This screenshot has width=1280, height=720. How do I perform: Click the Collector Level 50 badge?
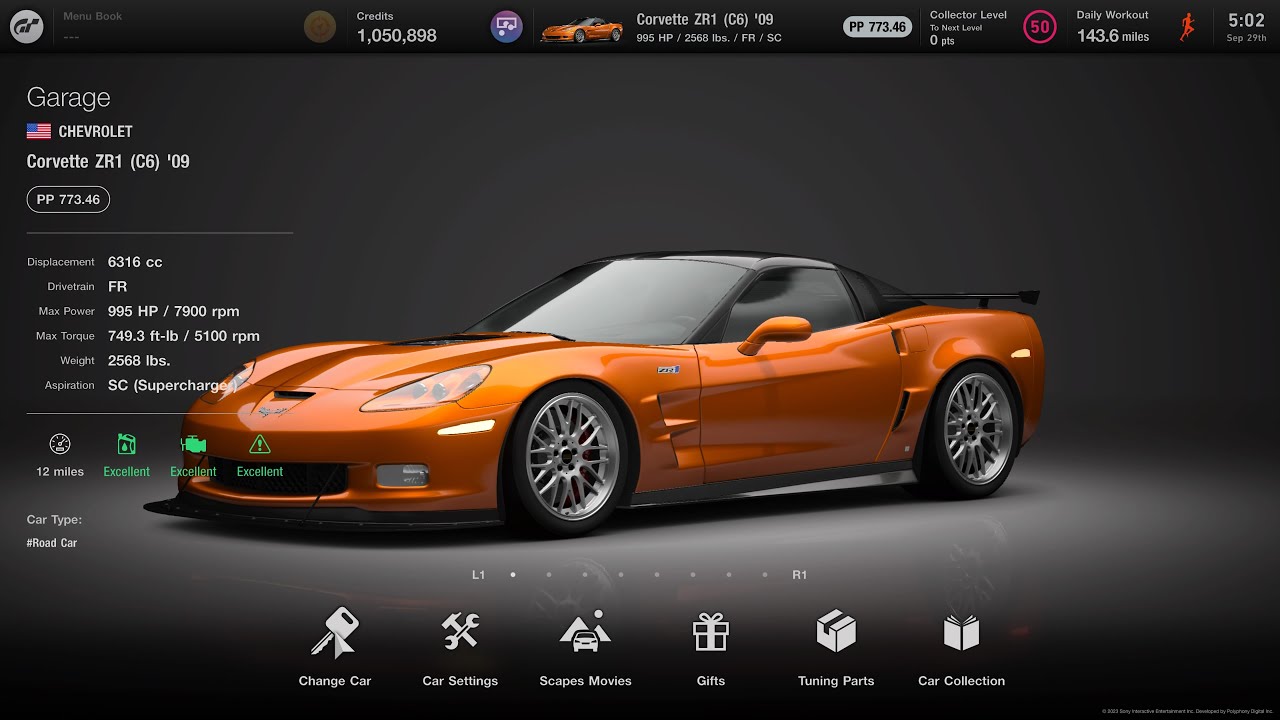1040,27
